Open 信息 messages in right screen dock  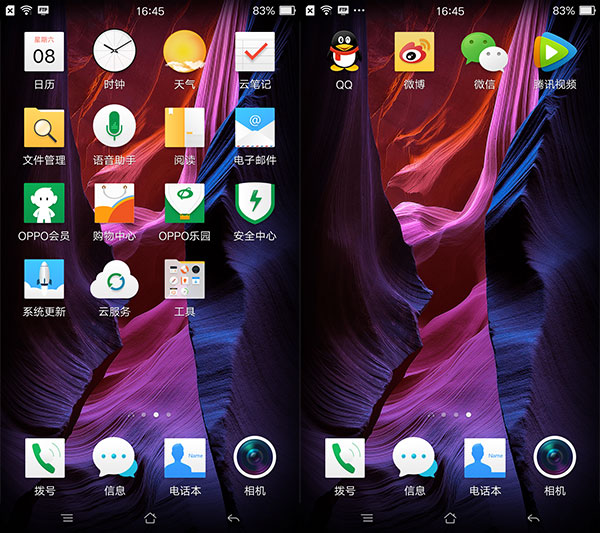point(414,458)
